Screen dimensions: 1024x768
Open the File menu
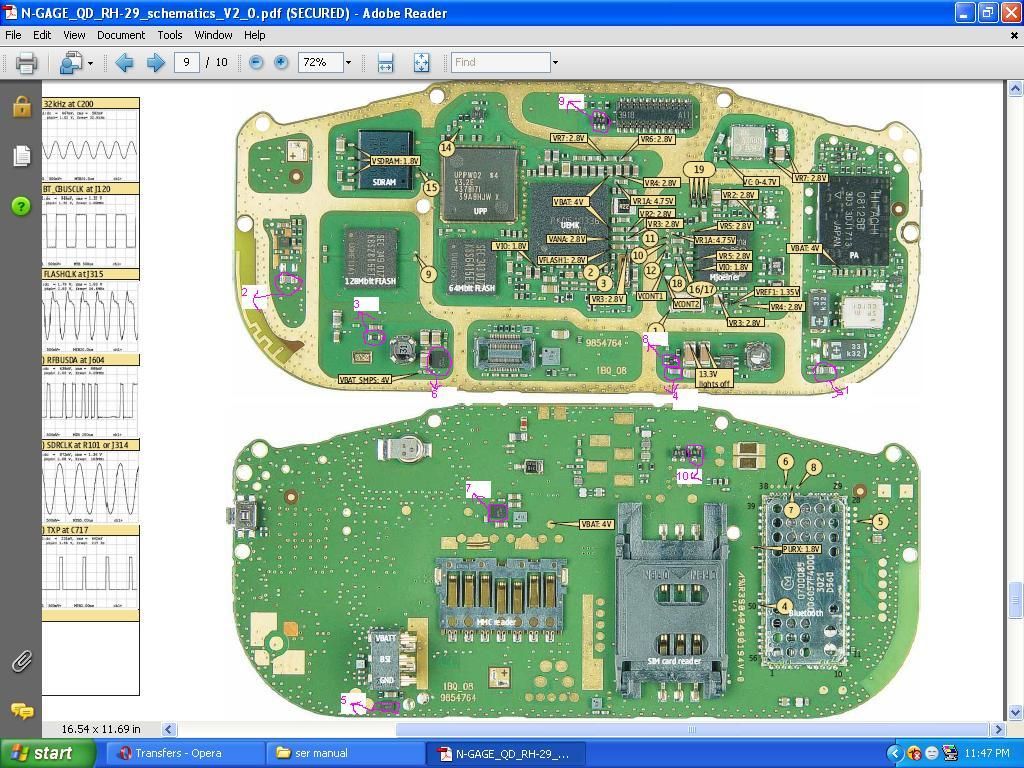13,35
